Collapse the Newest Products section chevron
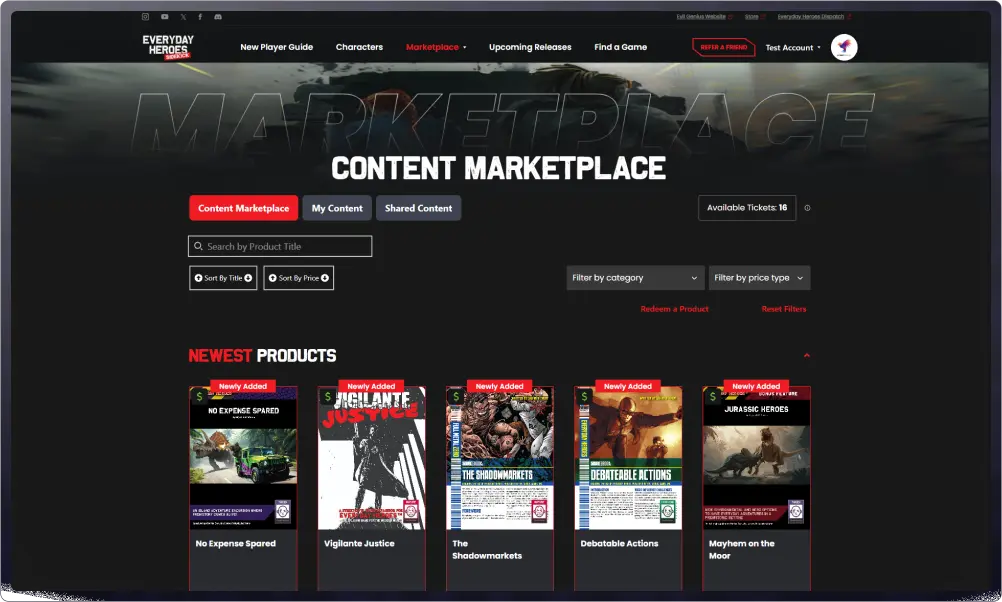 coord(806,355)
